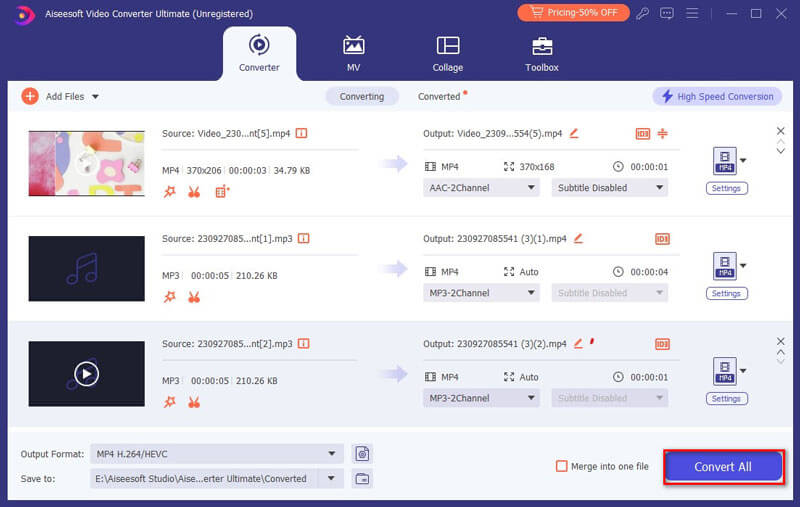Image resolution: width=800 pixels, height=507 pixels.
Task: Enable Merge into one file checkbox
Action: [562, 466]
